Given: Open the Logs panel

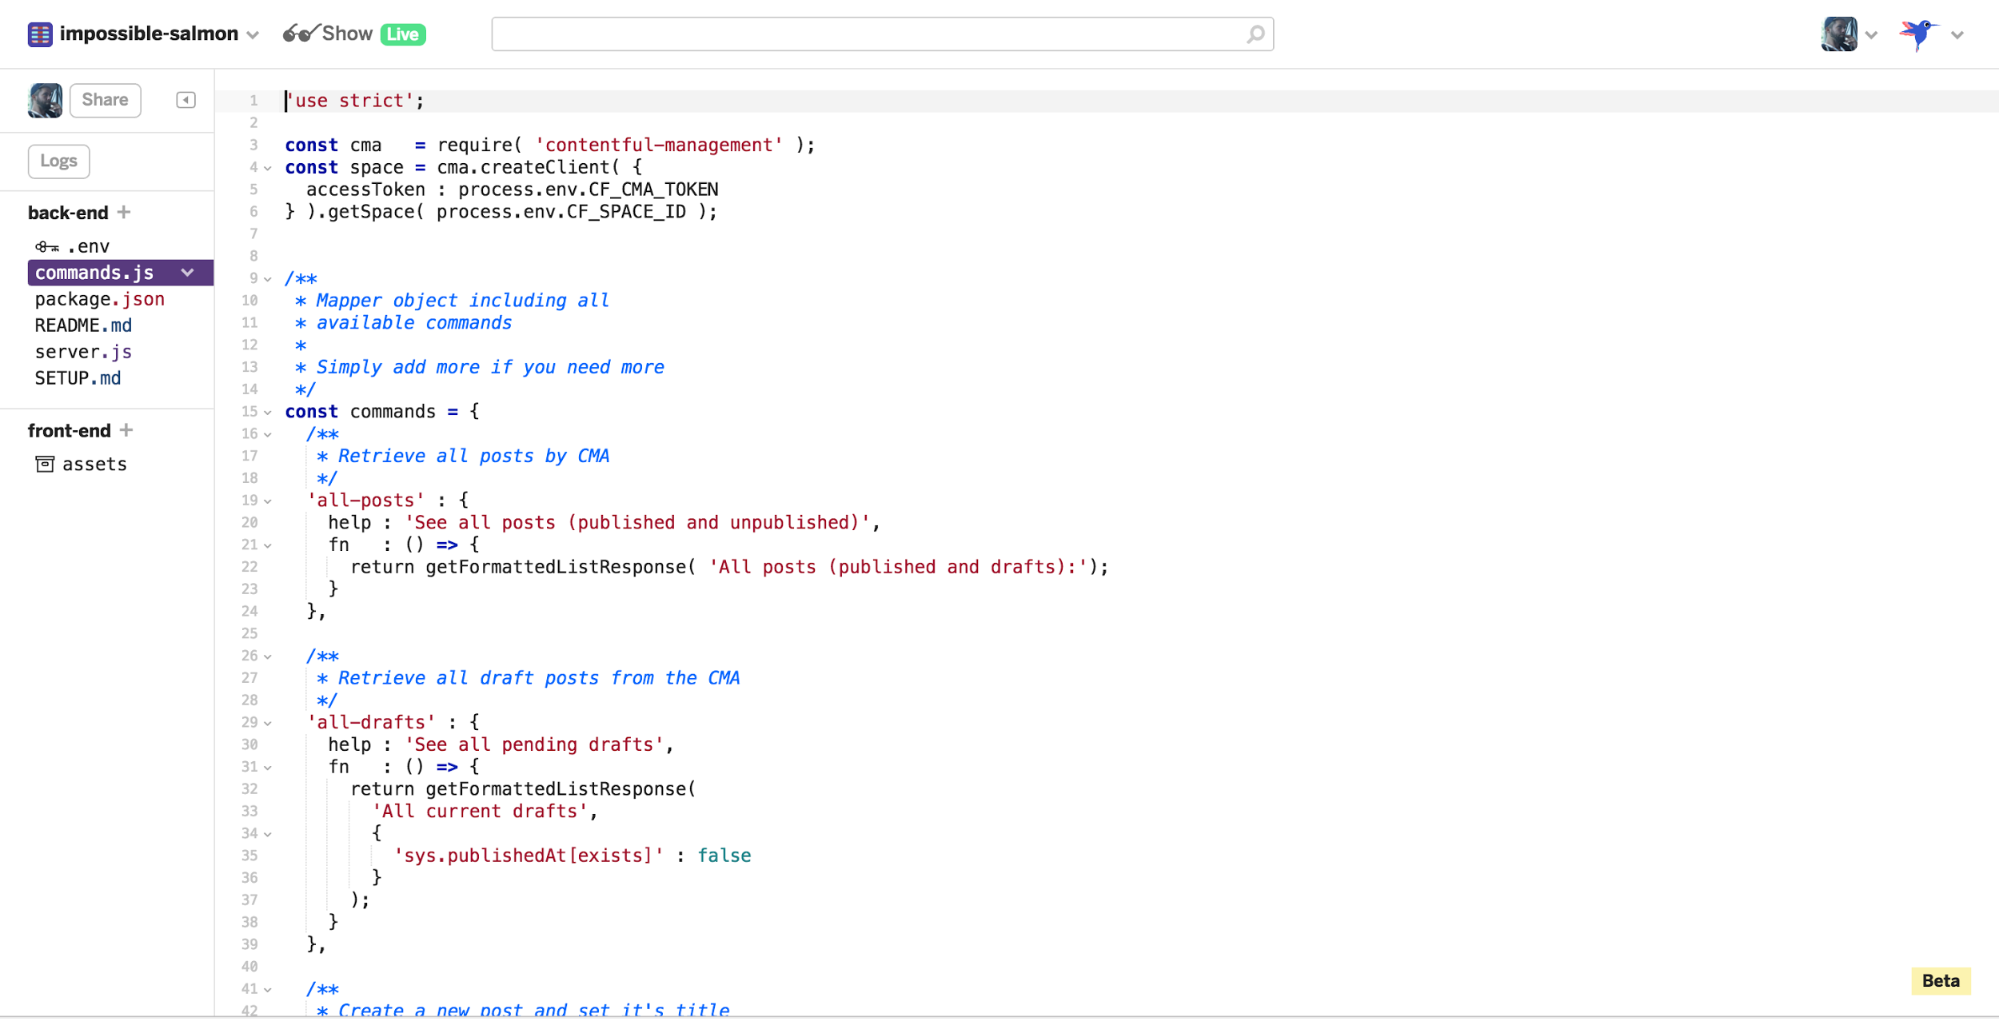Looking at the screenshot, I should coord(59,161).
